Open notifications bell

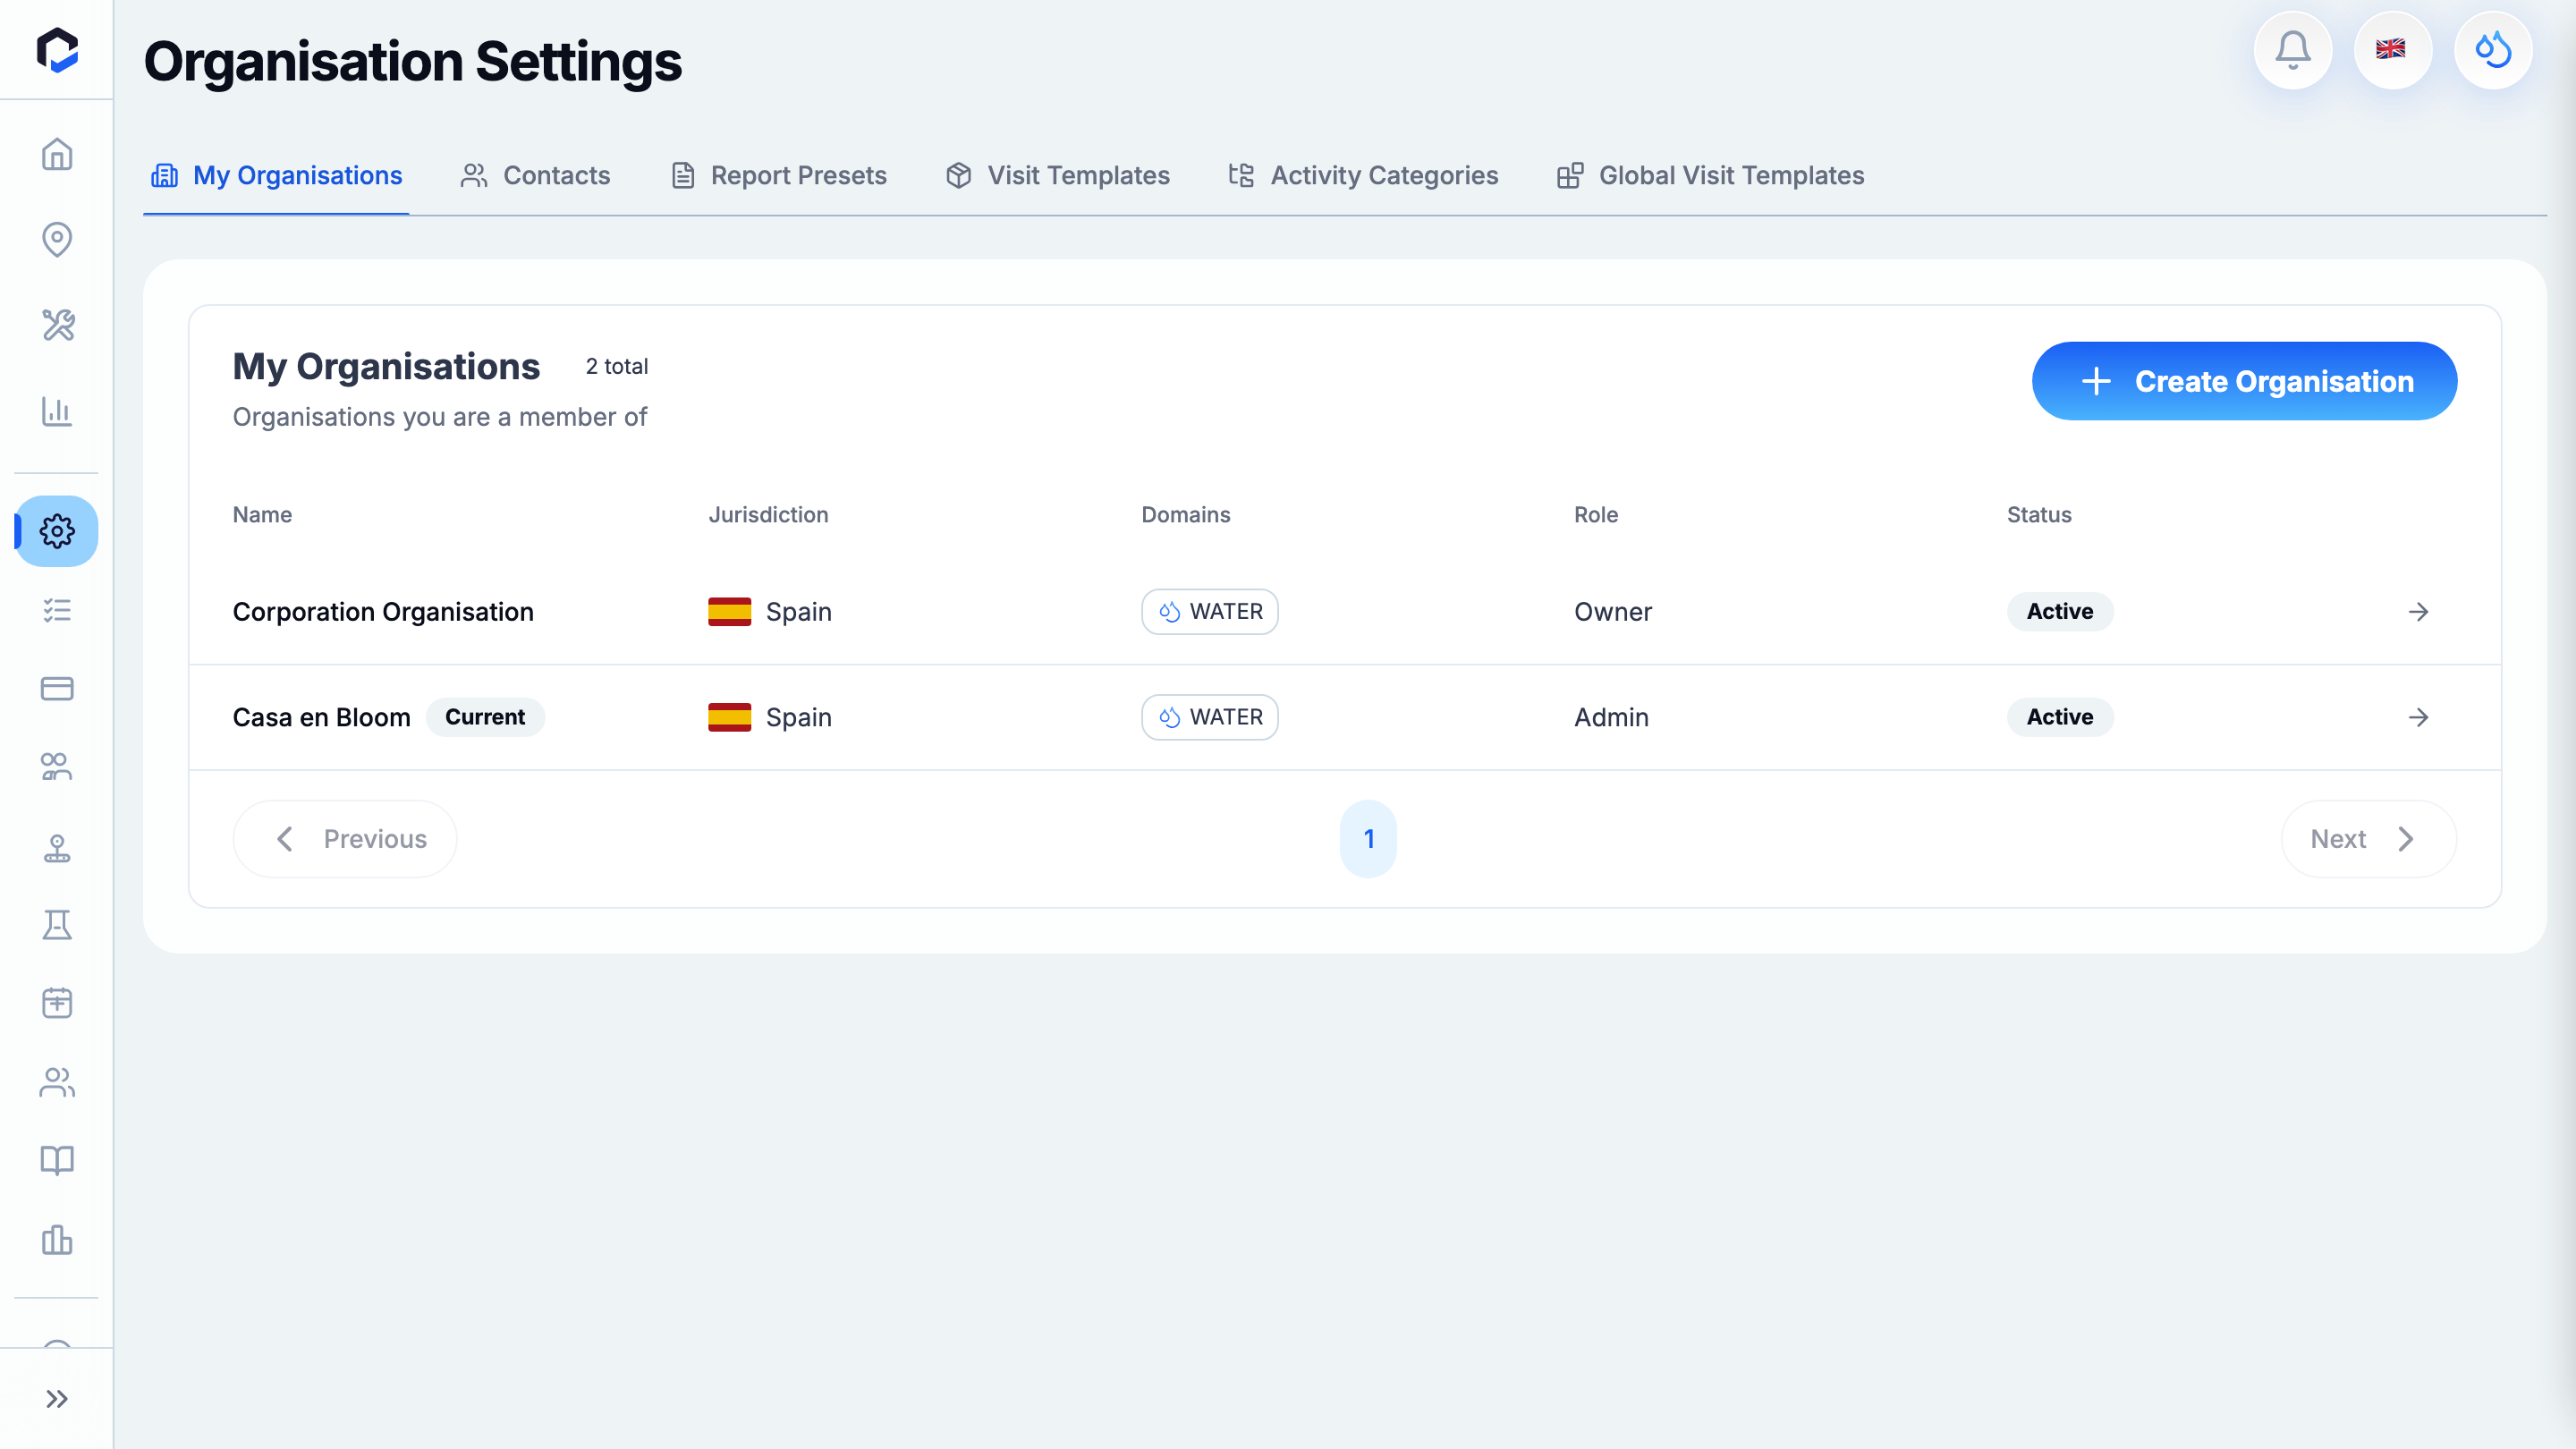point(2293,50)
